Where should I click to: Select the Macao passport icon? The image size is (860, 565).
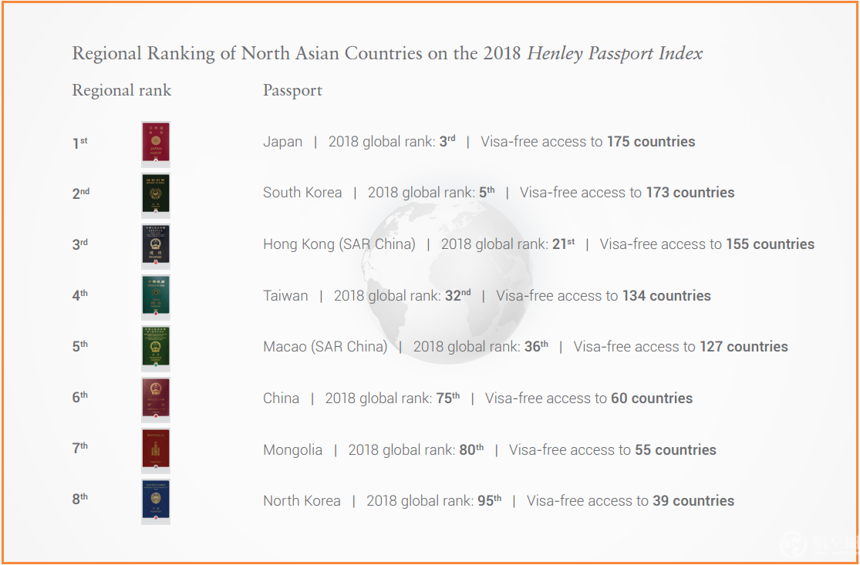click(x=155, y=347)
